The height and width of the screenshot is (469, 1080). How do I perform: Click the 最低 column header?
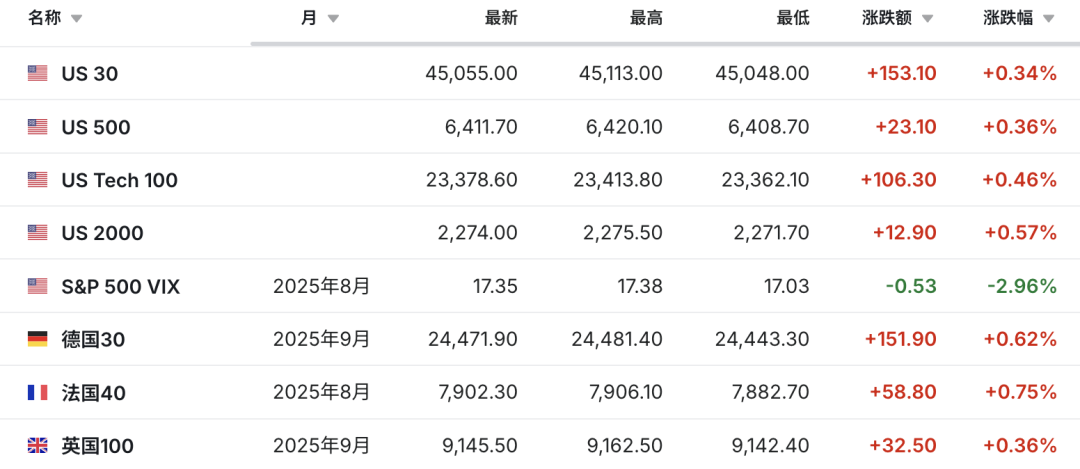coord(793,18)
